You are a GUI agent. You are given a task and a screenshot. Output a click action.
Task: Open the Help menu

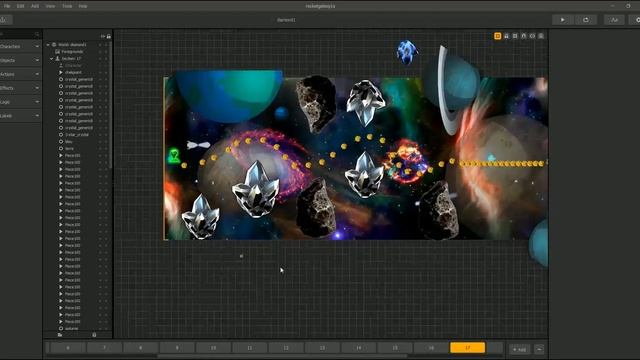point(83,6)
